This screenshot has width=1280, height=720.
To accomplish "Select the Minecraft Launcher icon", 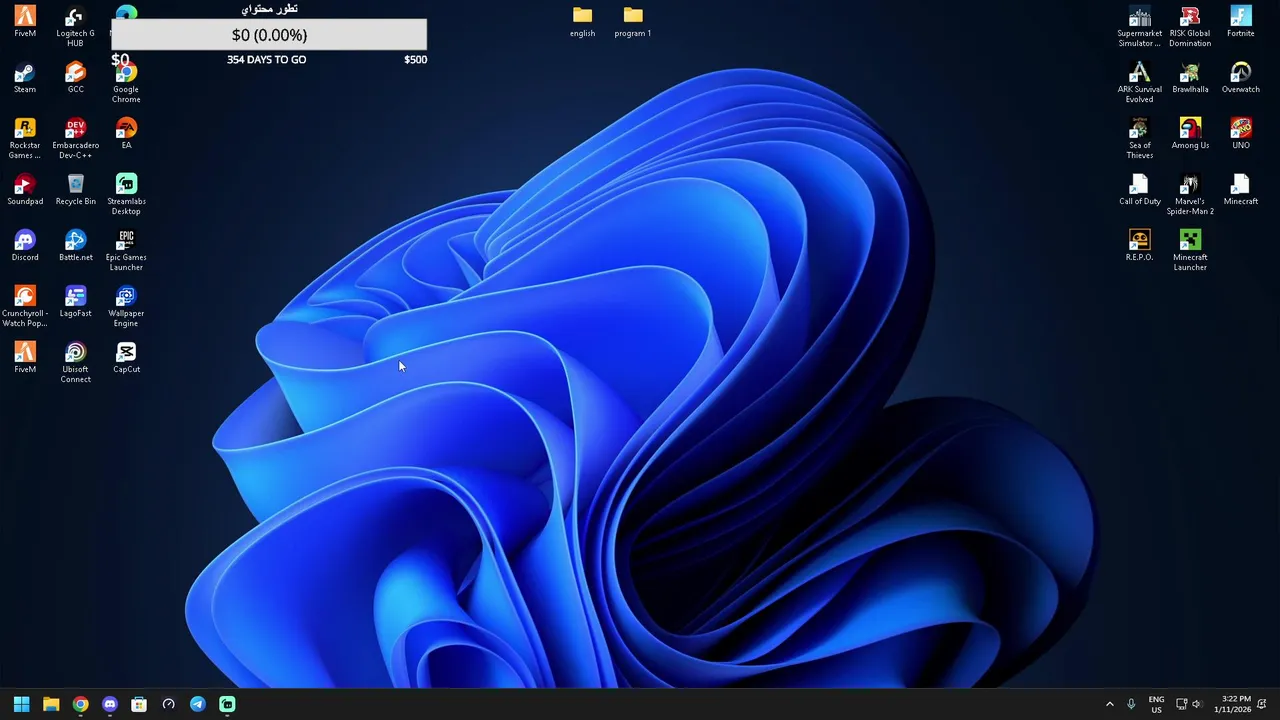I will (x=1190, y=251).
